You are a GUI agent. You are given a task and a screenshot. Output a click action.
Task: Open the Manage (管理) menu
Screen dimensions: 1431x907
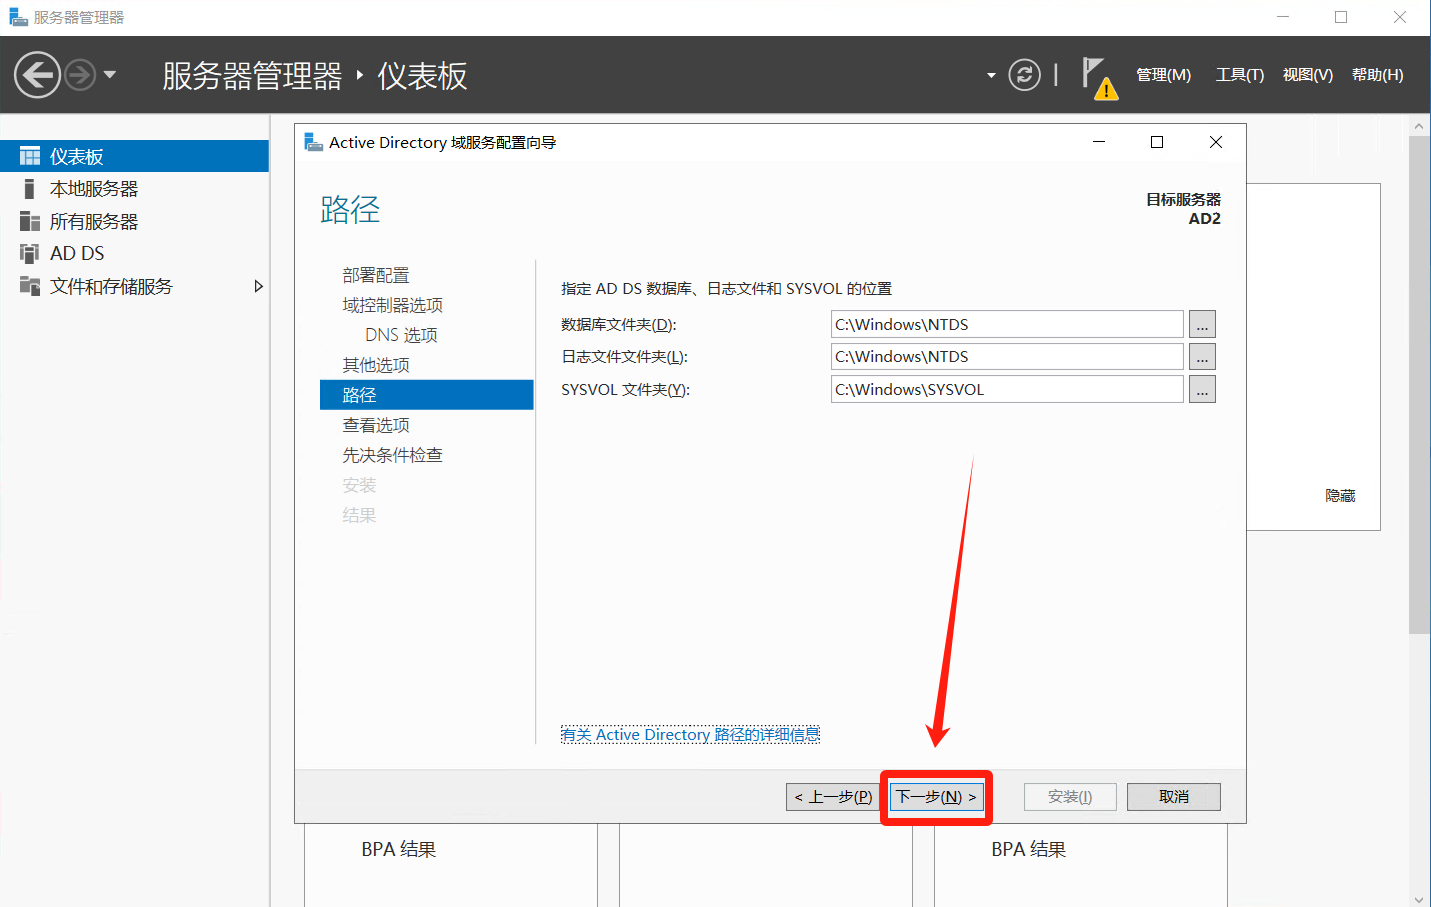point(1163,75)
